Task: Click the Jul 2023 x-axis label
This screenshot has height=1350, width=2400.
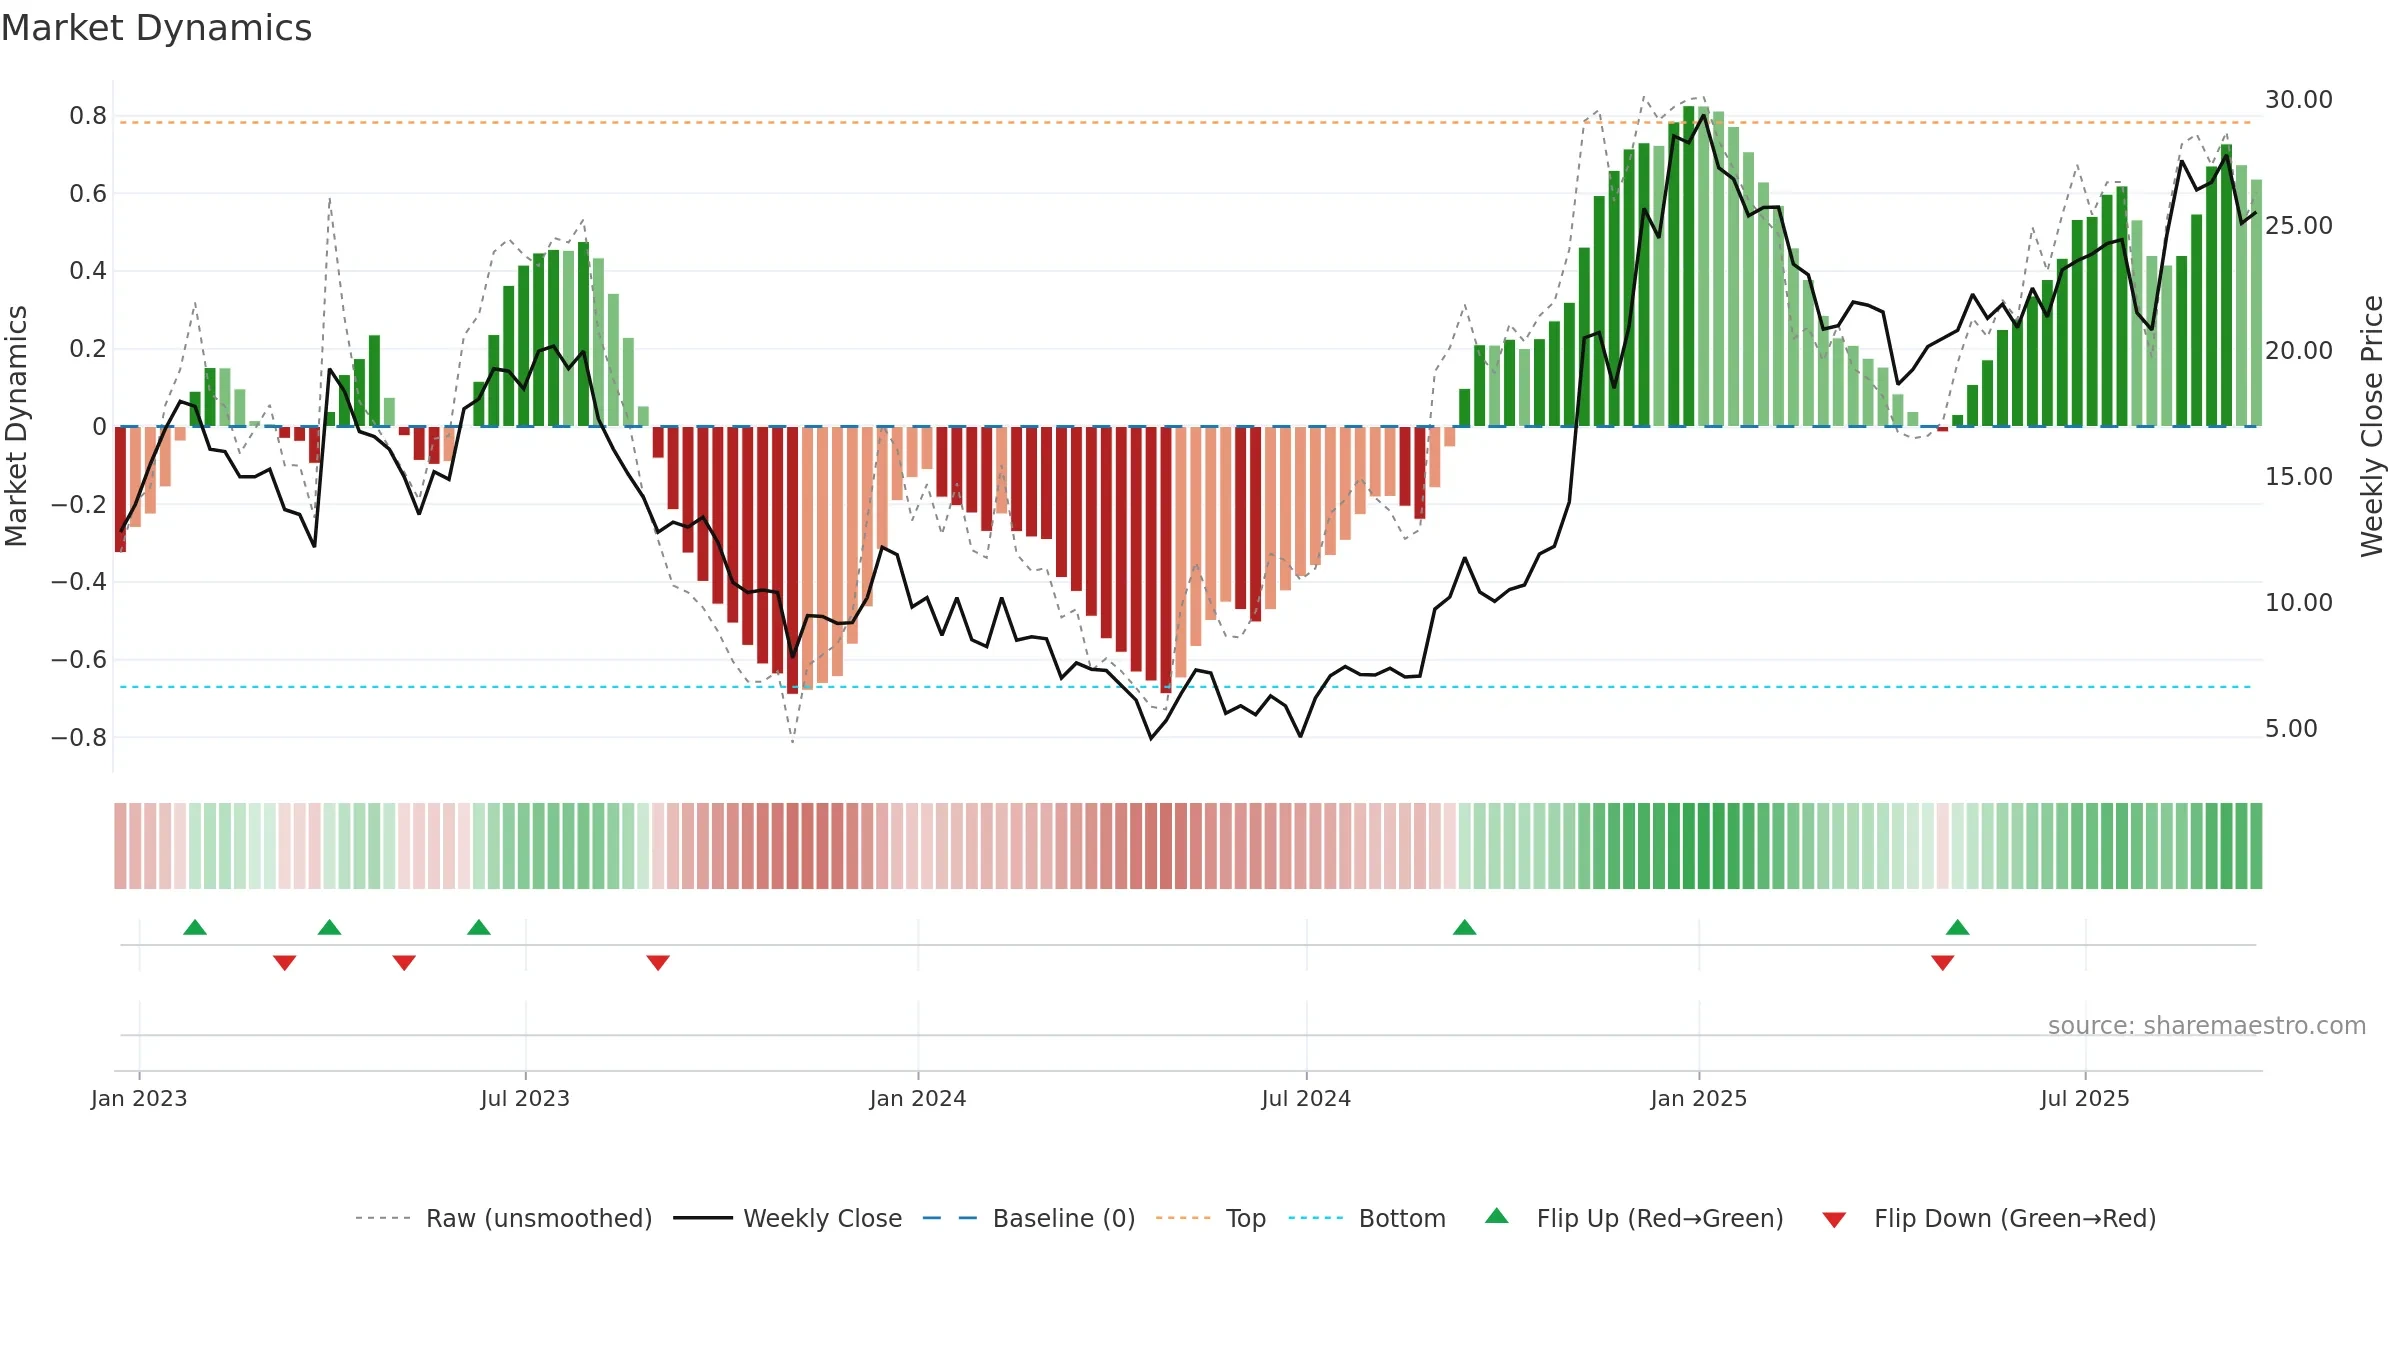Action: click(x=525, y=1098)
